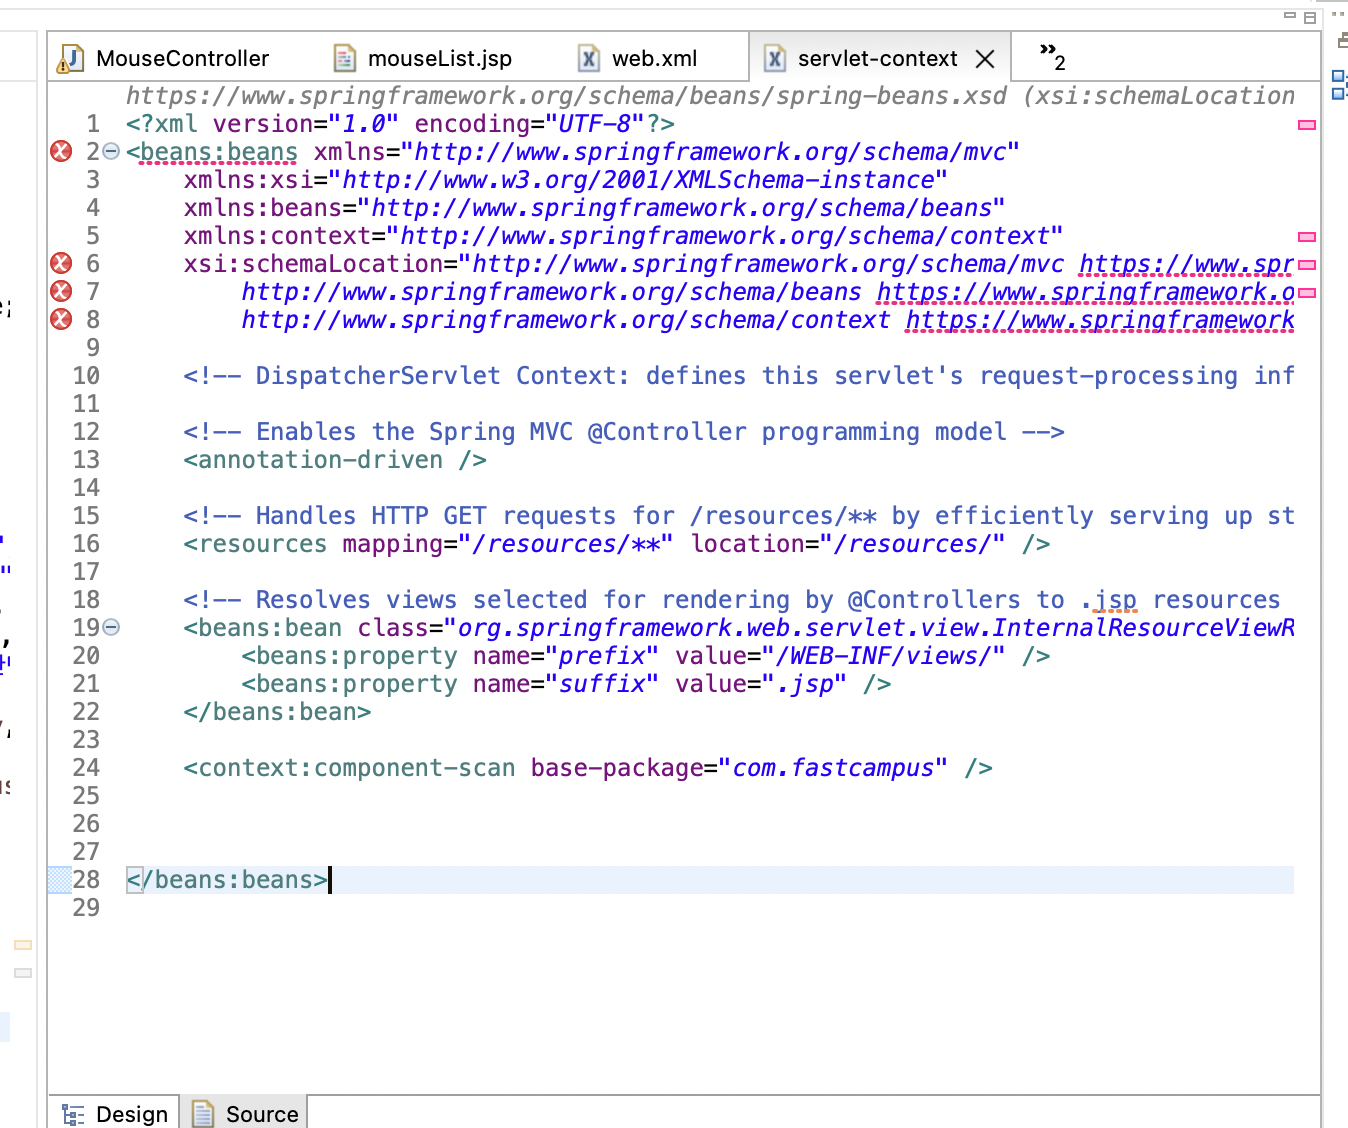Open the spring-beans schema URL on line 7
1348x1128 pixels.
[1085, 292]
